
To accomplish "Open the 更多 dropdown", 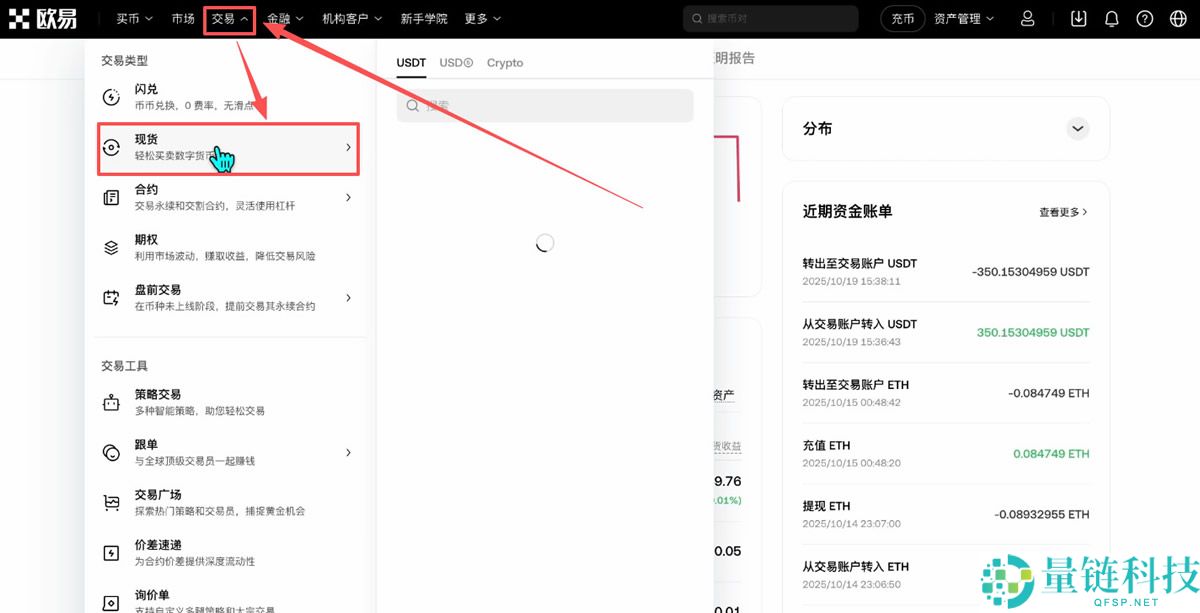I will tap(481, 18).
